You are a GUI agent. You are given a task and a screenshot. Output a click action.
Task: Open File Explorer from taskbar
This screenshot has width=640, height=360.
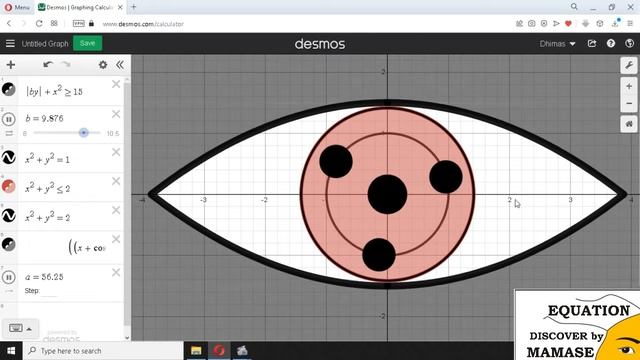coord(196,351)
